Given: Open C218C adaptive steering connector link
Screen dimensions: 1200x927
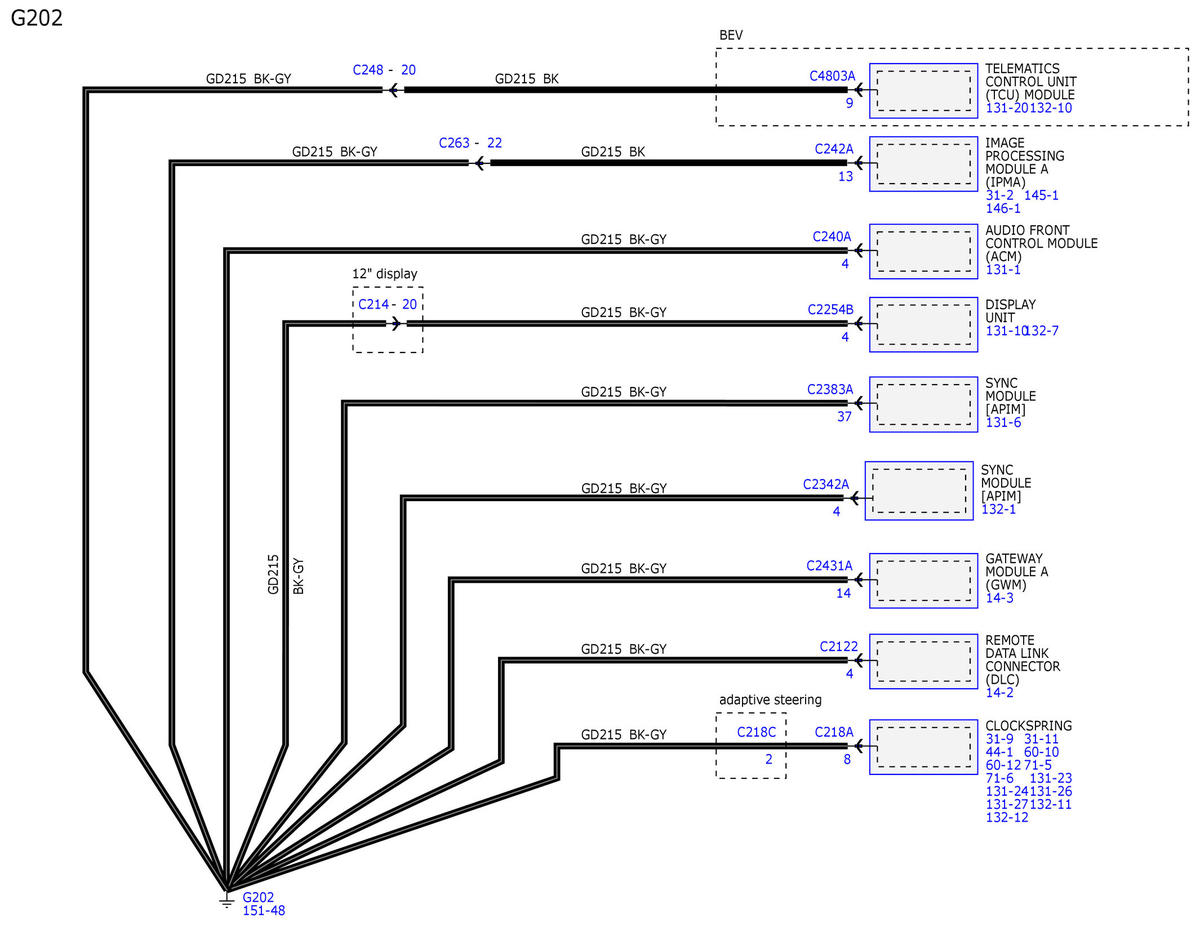Looking at the screenshot, I should coord(757,732).
